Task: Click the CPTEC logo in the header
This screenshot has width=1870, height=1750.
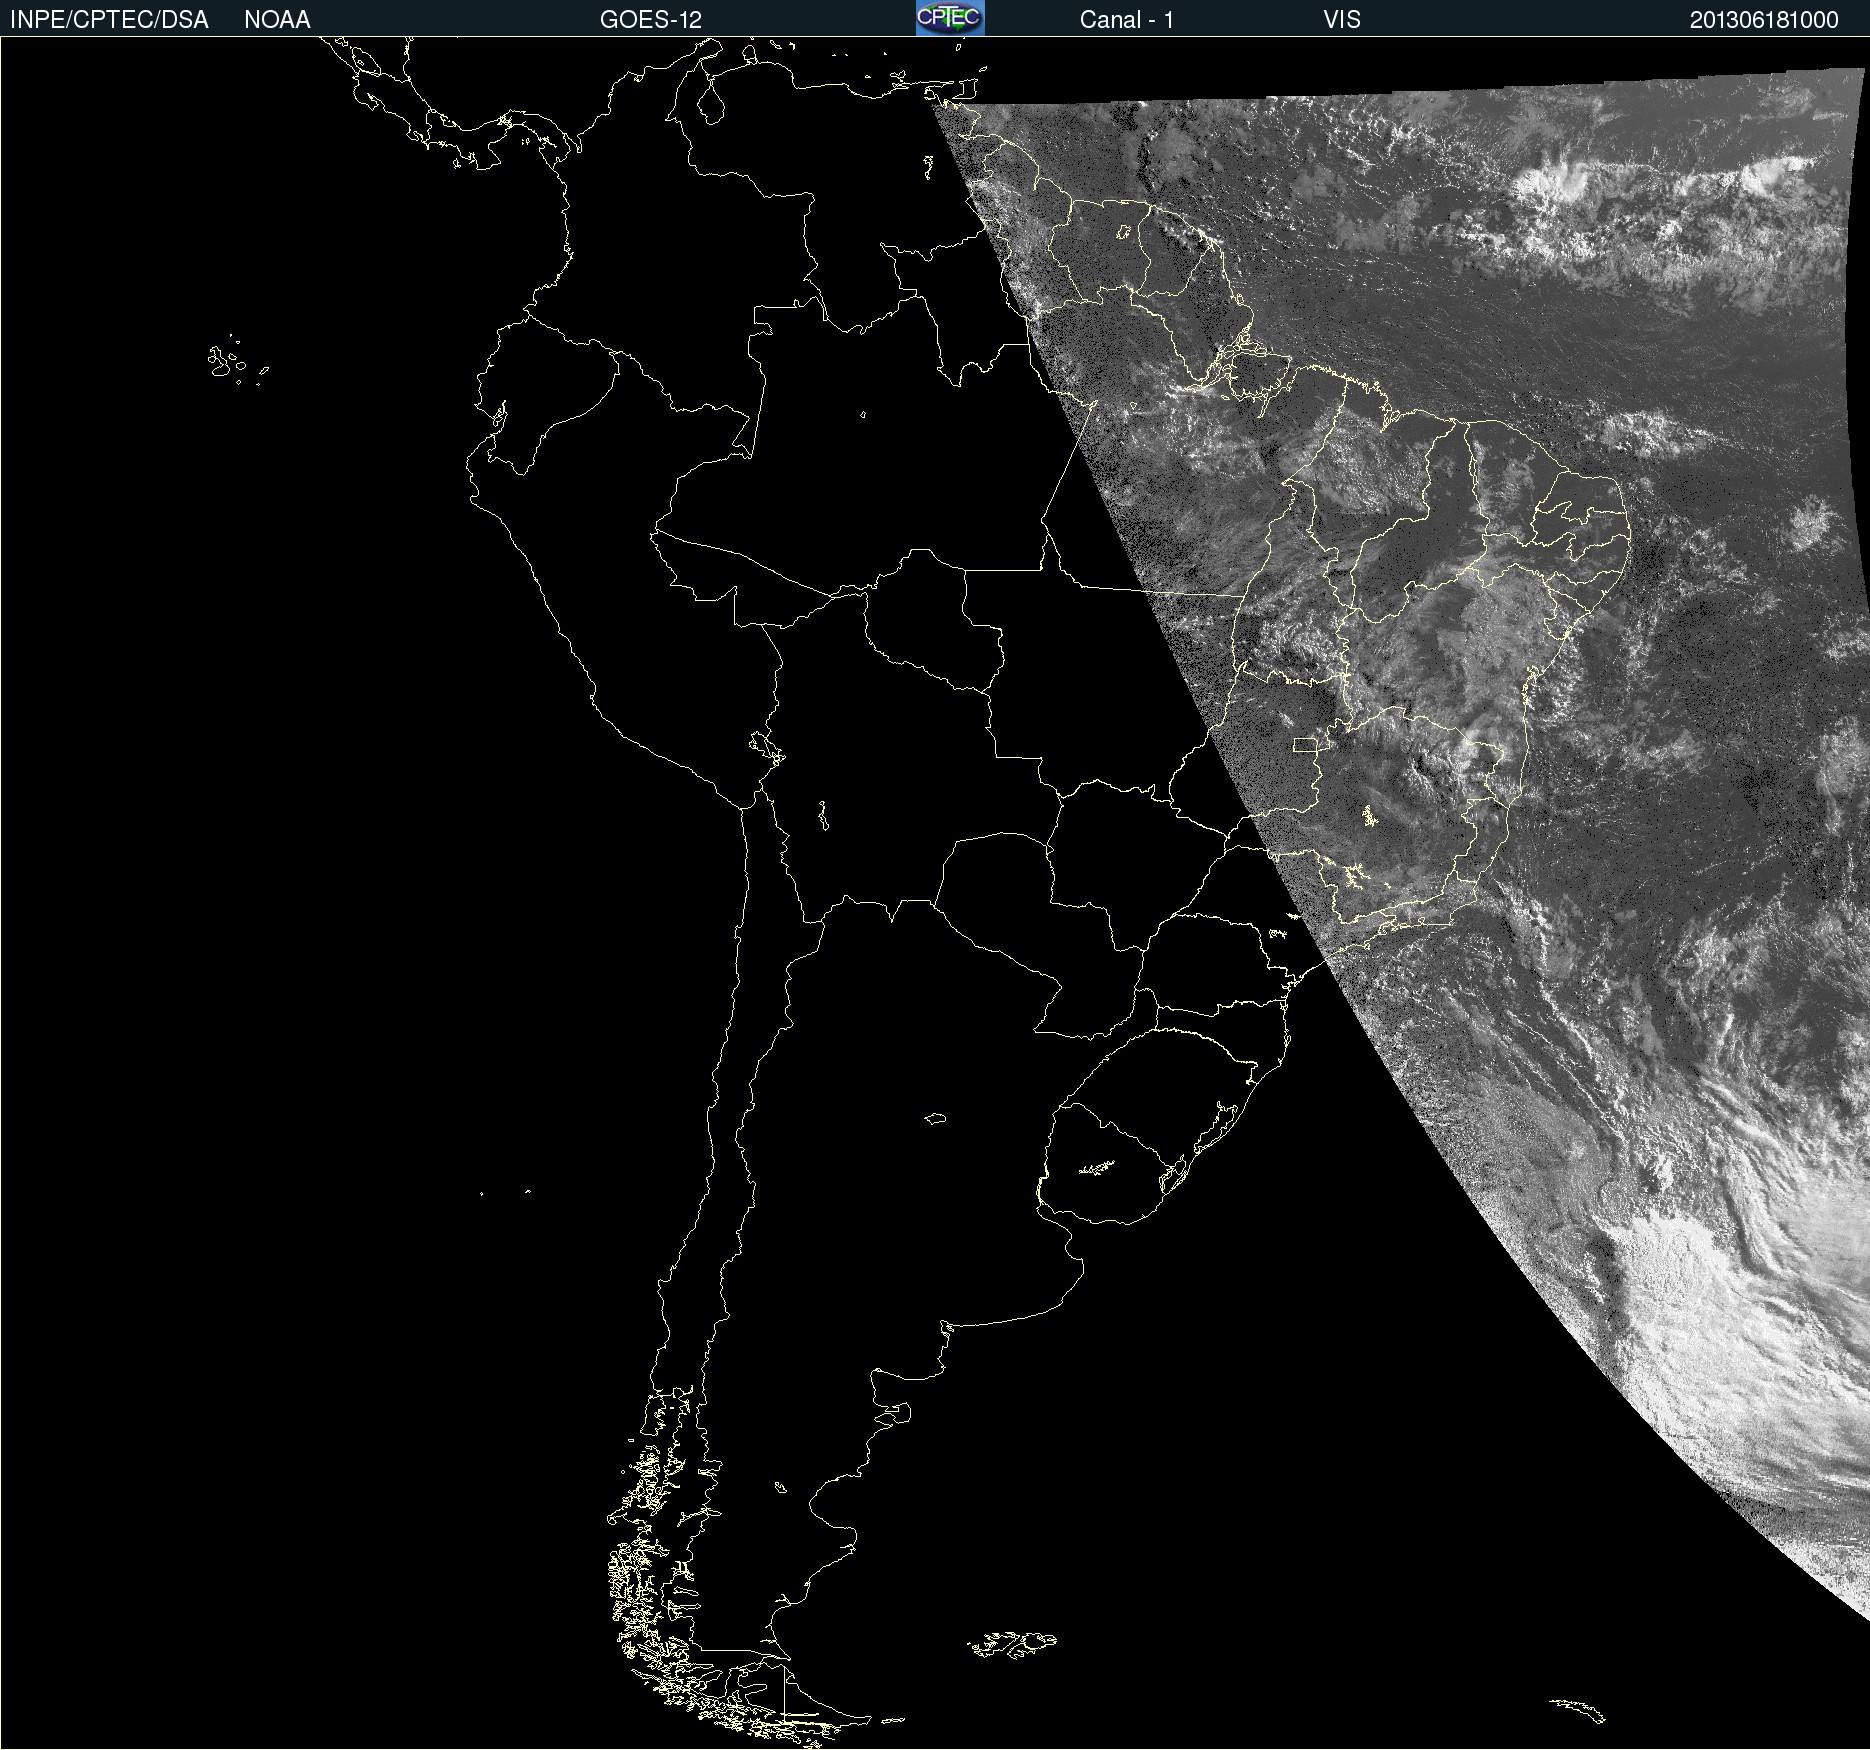Action: tap(950, 18)
